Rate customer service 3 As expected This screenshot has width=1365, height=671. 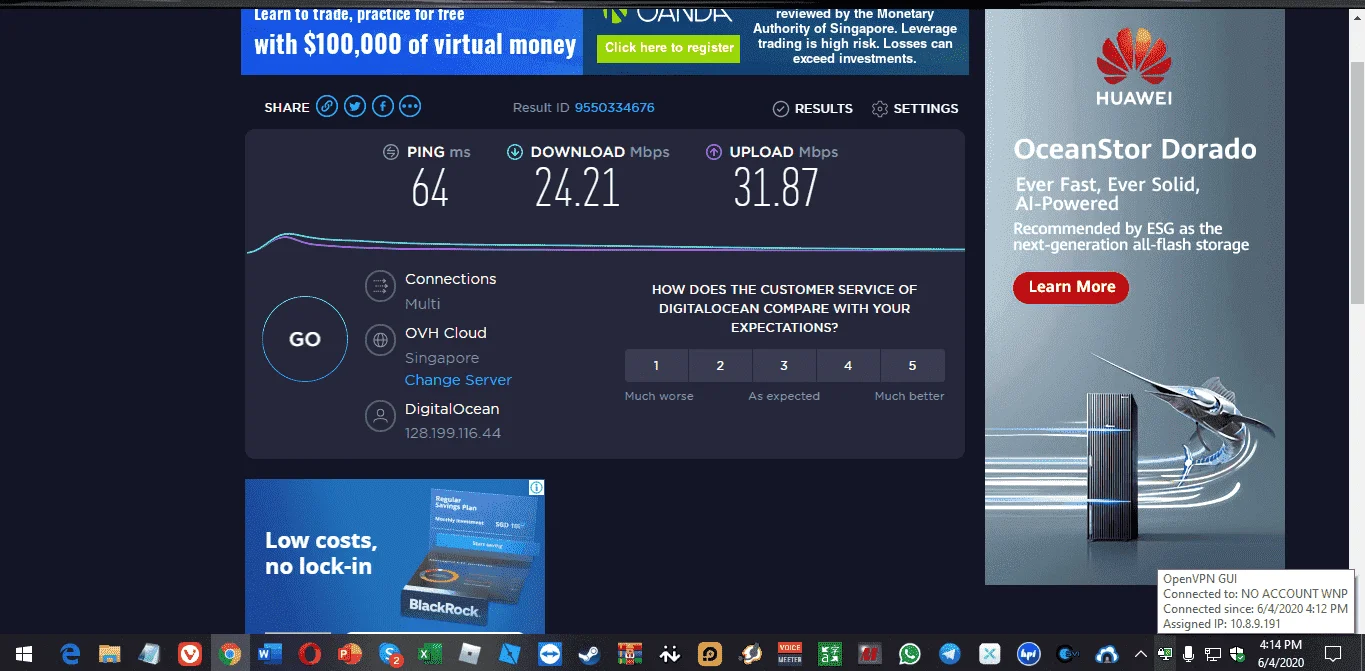(x=784, y=366)
